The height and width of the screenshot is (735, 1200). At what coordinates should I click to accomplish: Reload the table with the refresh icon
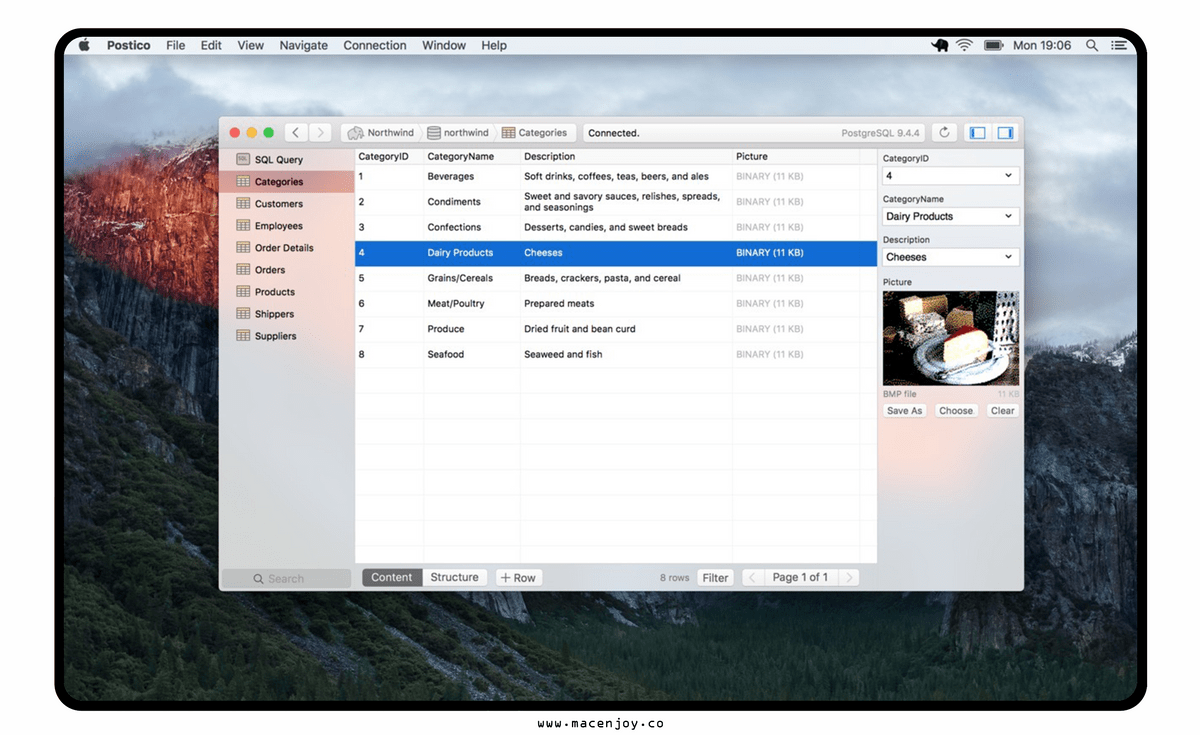[945, 132]
